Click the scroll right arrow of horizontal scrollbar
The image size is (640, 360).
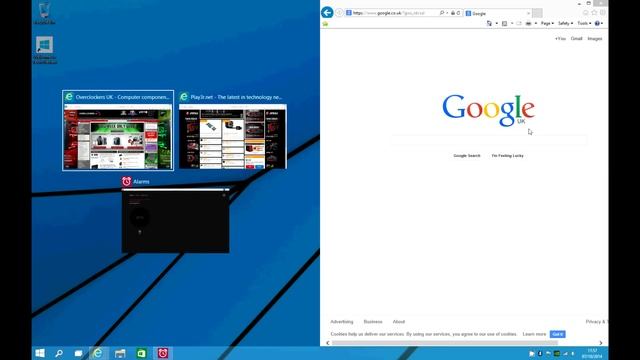(x=601, y=343)
